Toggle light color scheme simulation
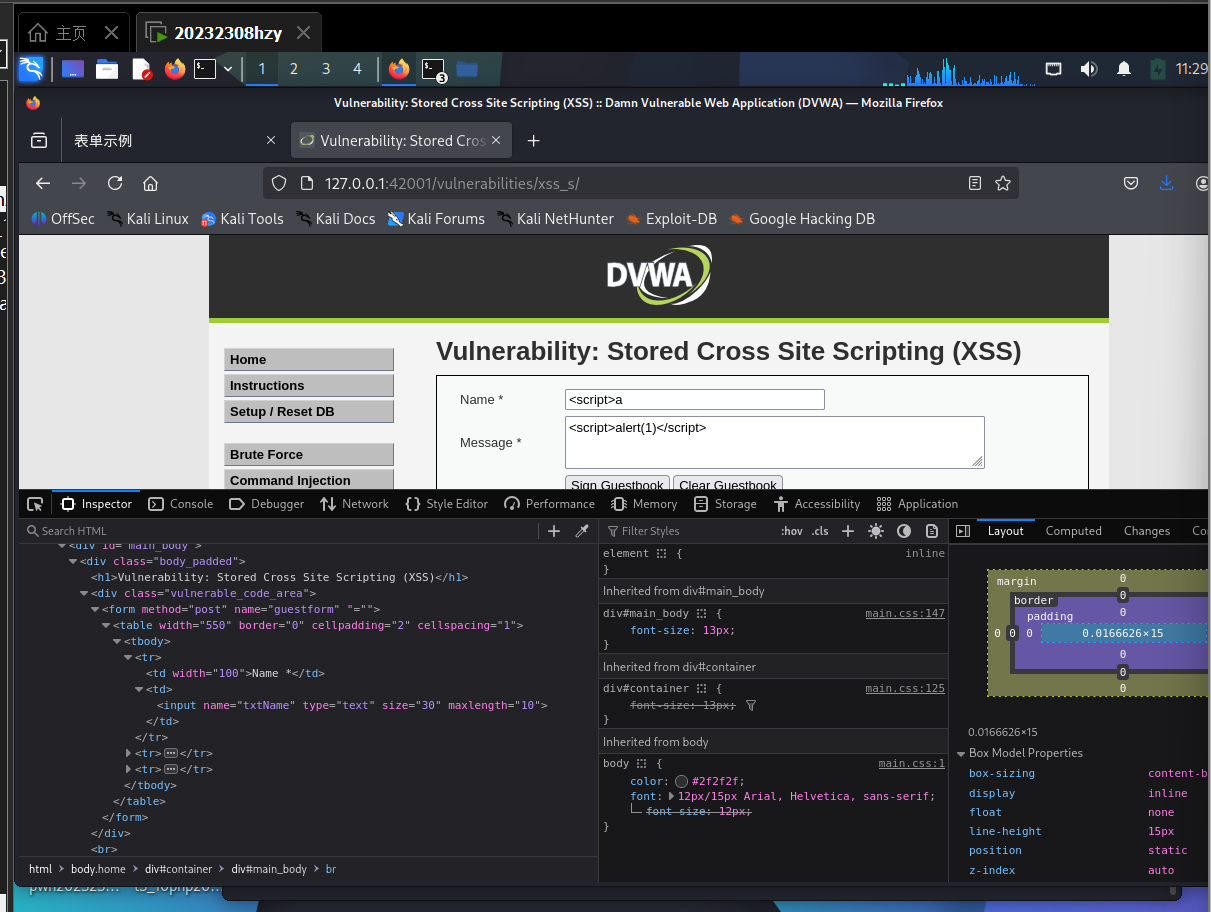This screenshot has height=912, width=1211. pyautogui.click(x=876, y=531)
